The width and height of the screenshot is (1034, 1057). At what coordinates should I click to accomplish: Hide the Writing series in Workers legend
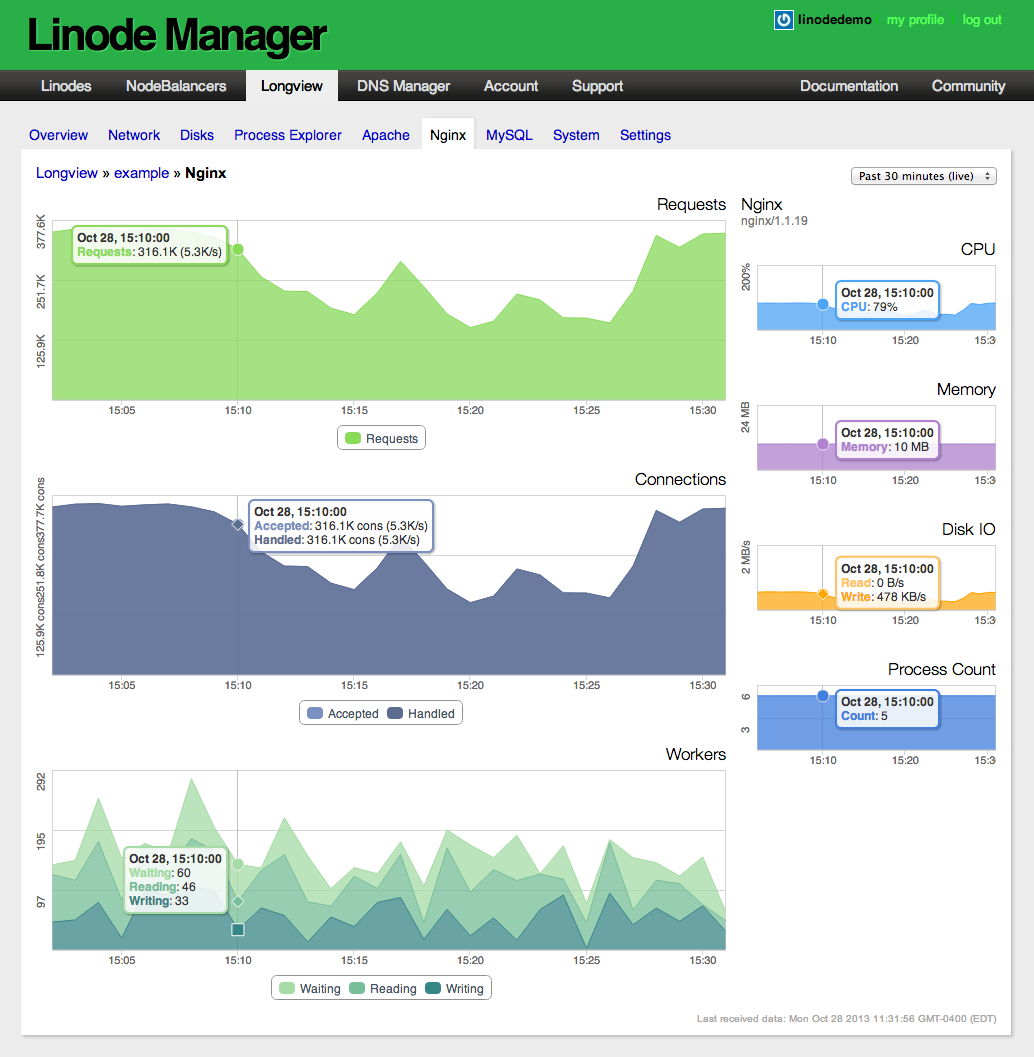coord(454,988)
